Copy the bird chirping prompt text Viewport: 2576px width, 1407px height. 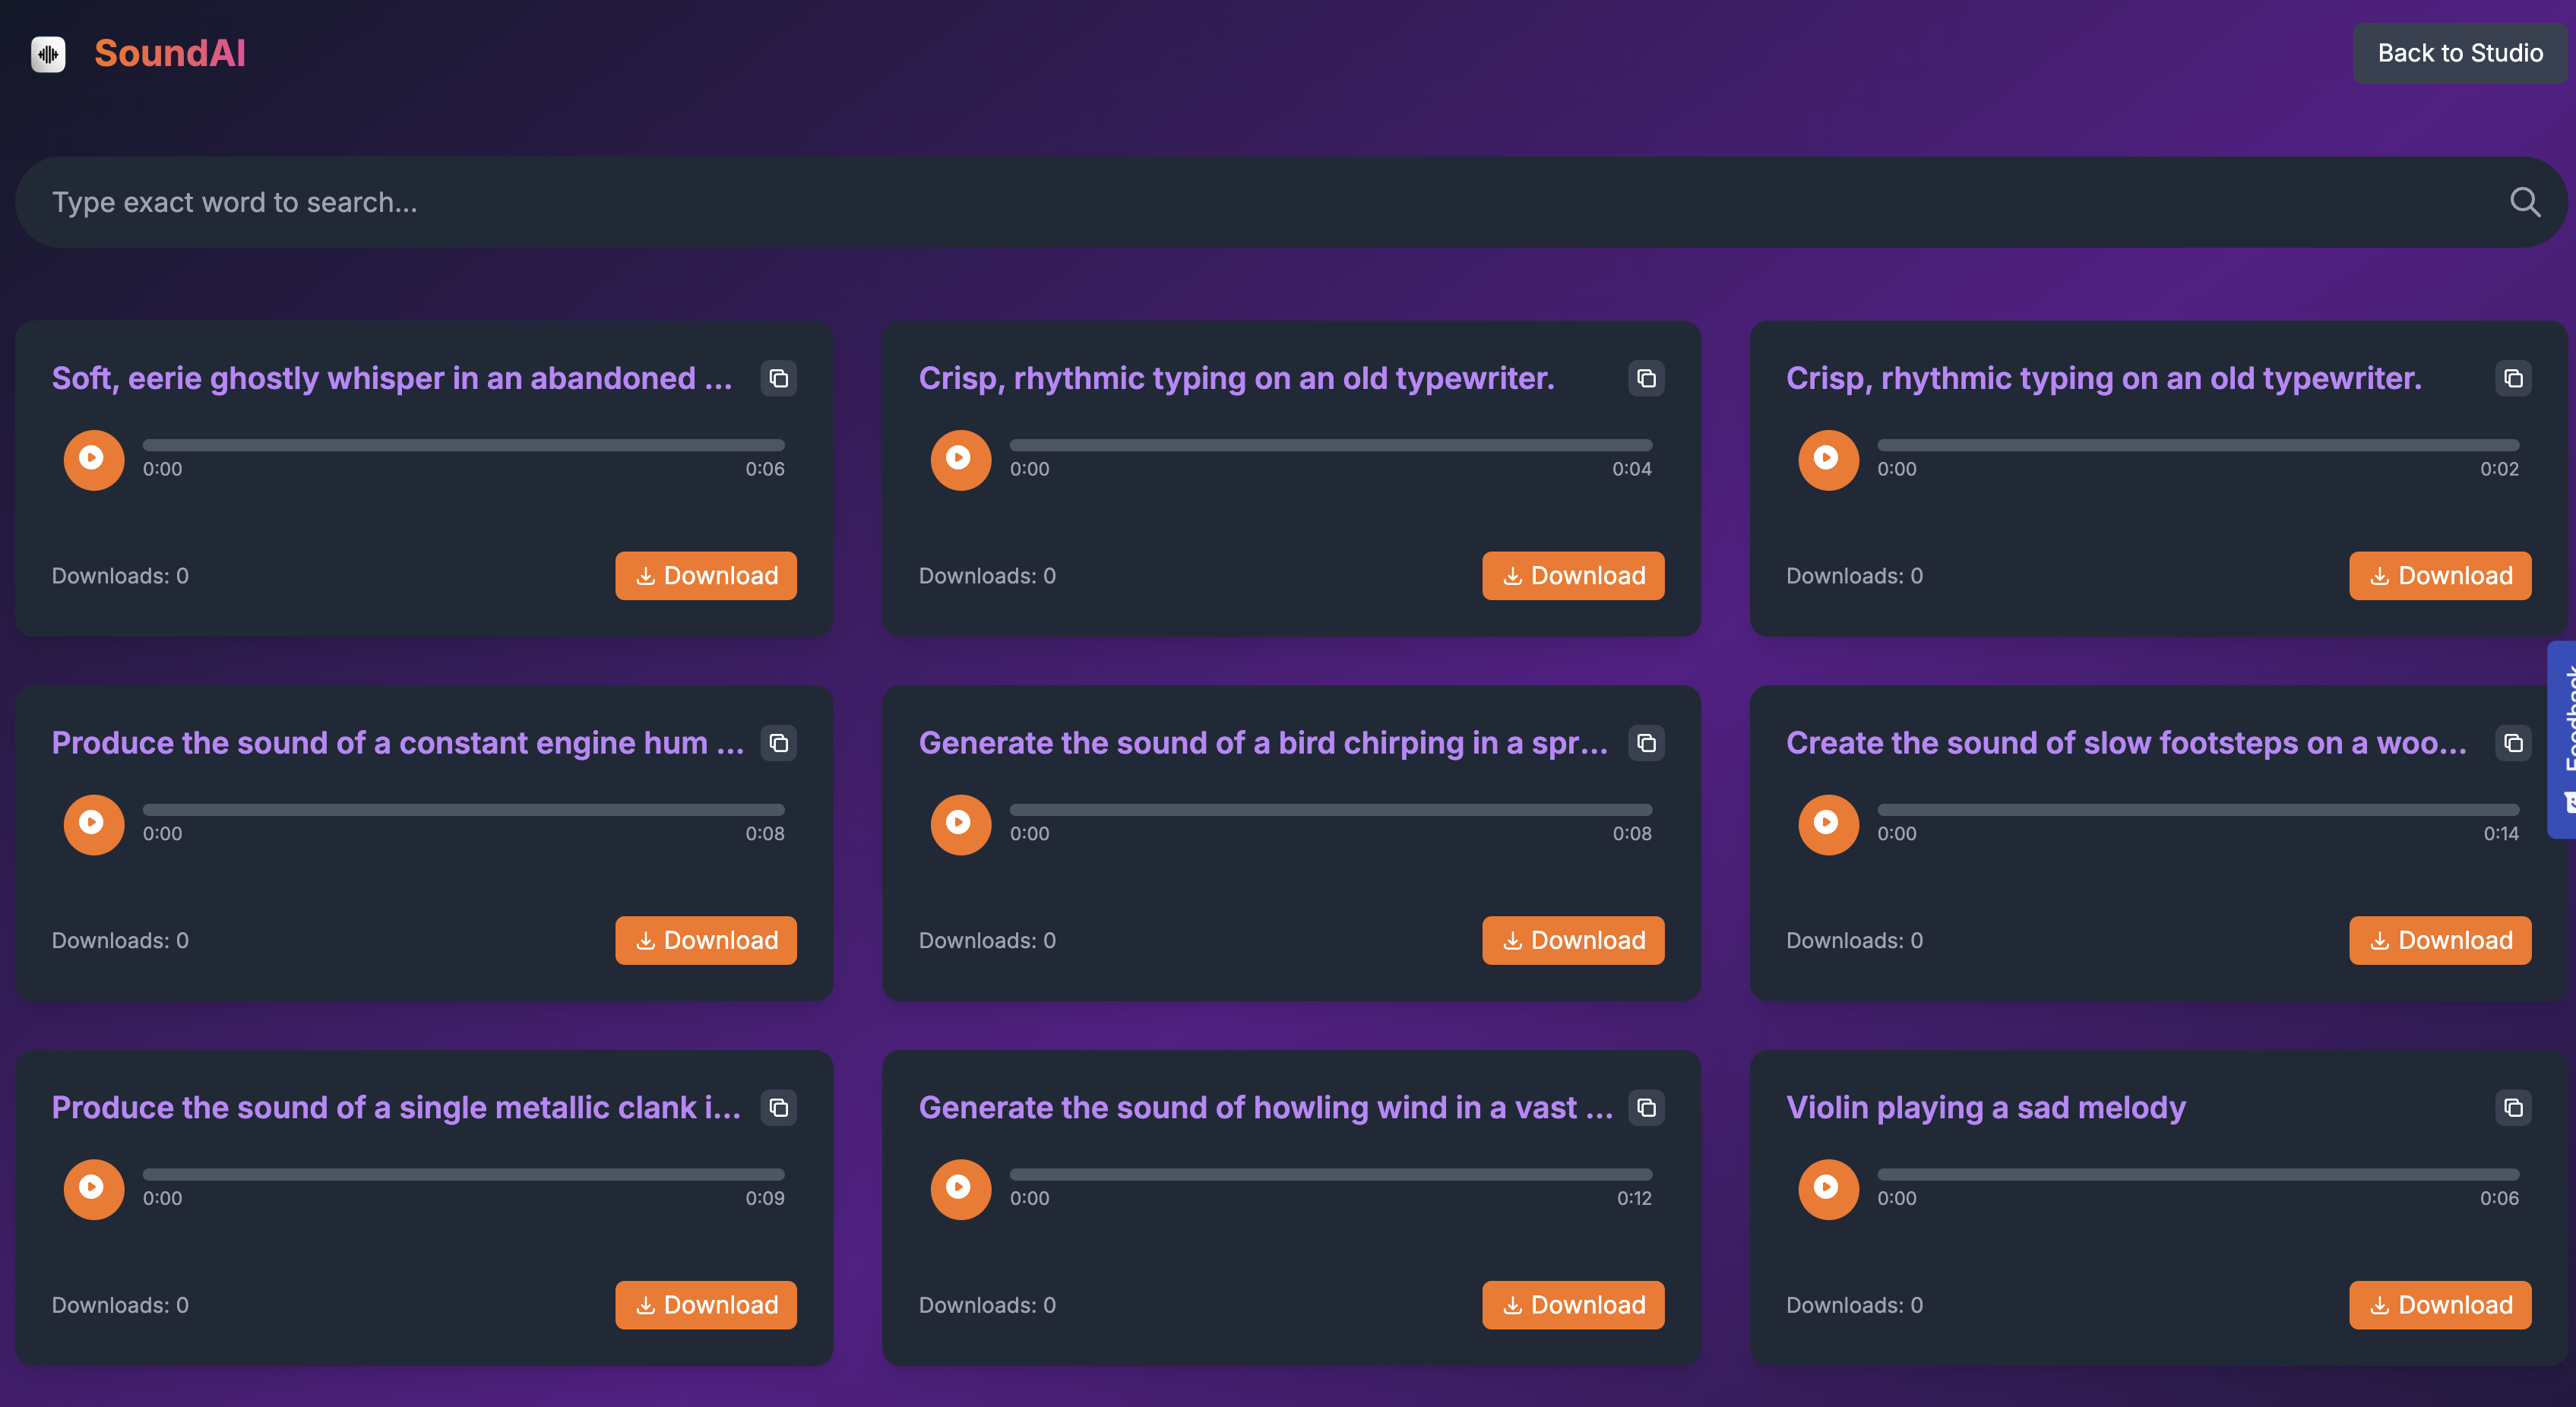pos(1646,743)
